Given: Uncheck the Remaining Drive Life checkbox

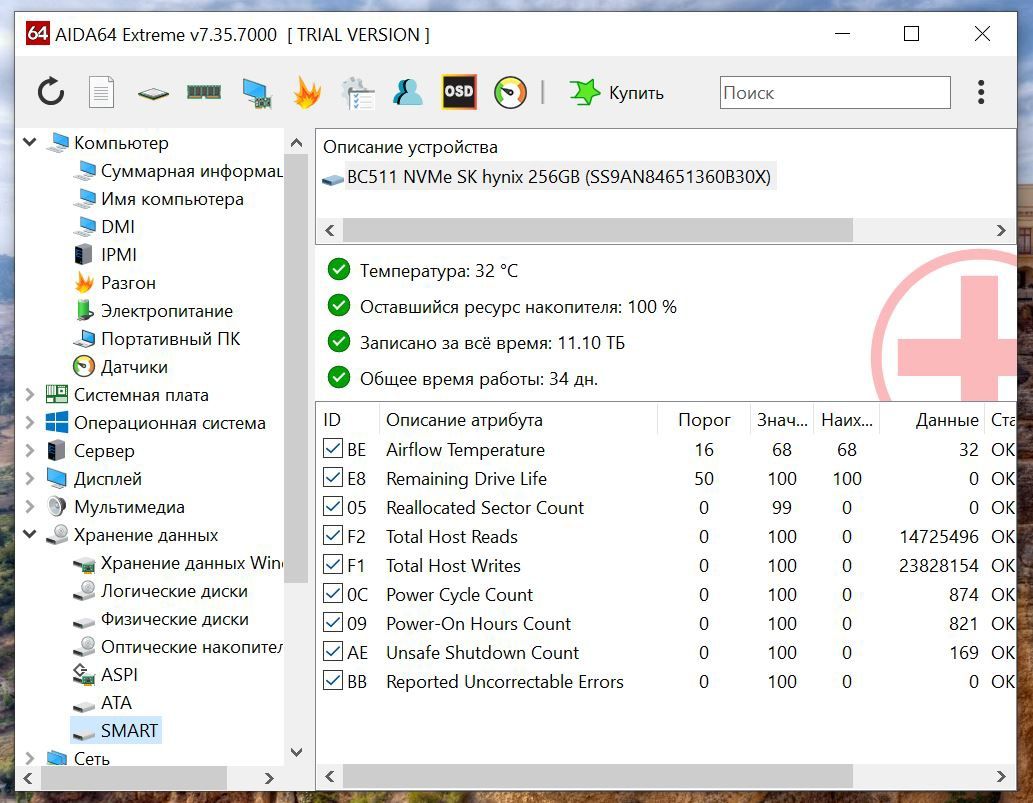Looking at the screenshot, I should click(333, 478).
